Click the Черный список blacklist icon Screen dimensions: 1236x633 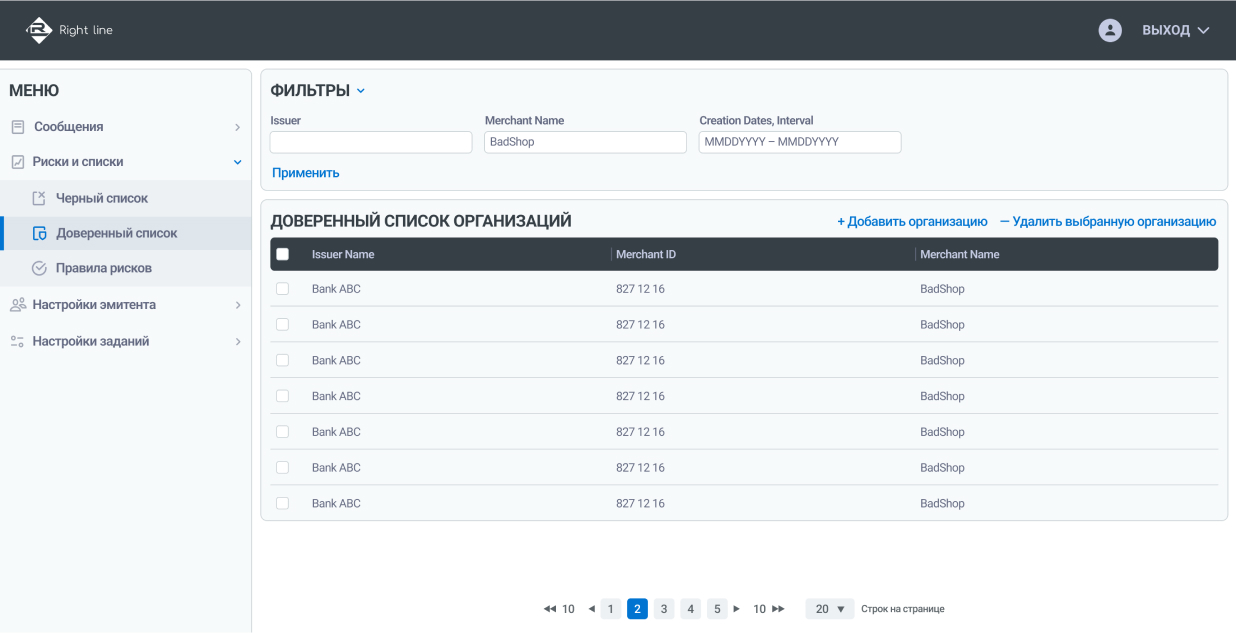[x=40, y=198]
